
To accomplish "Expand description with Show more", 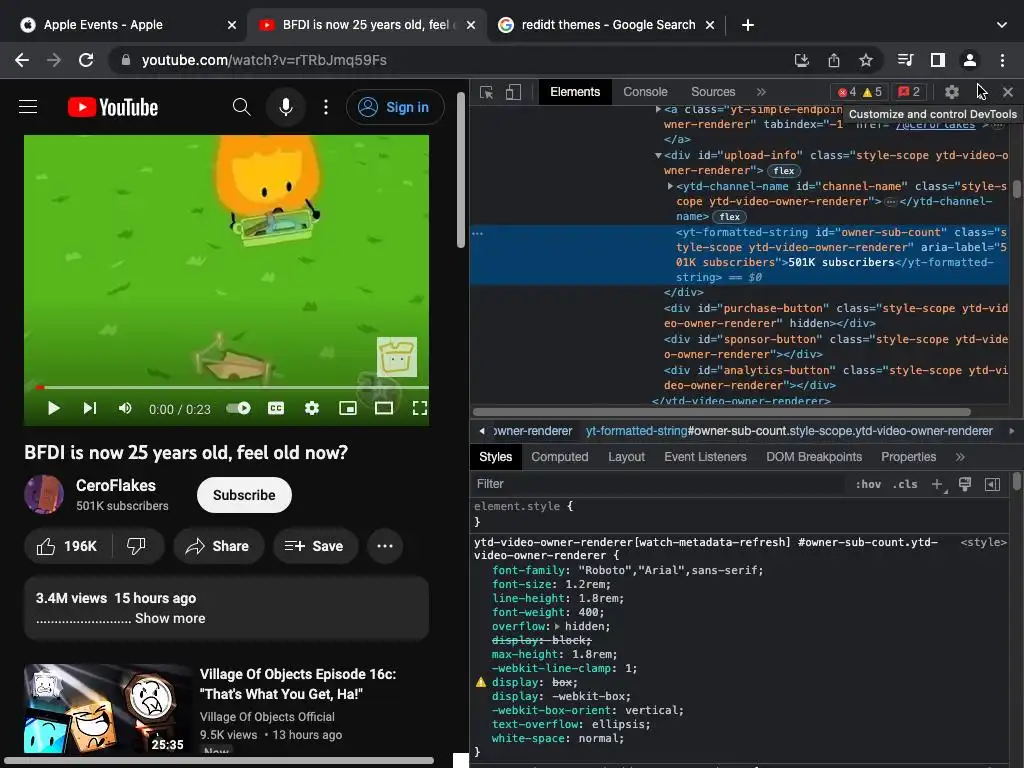I will coord(170,618).
